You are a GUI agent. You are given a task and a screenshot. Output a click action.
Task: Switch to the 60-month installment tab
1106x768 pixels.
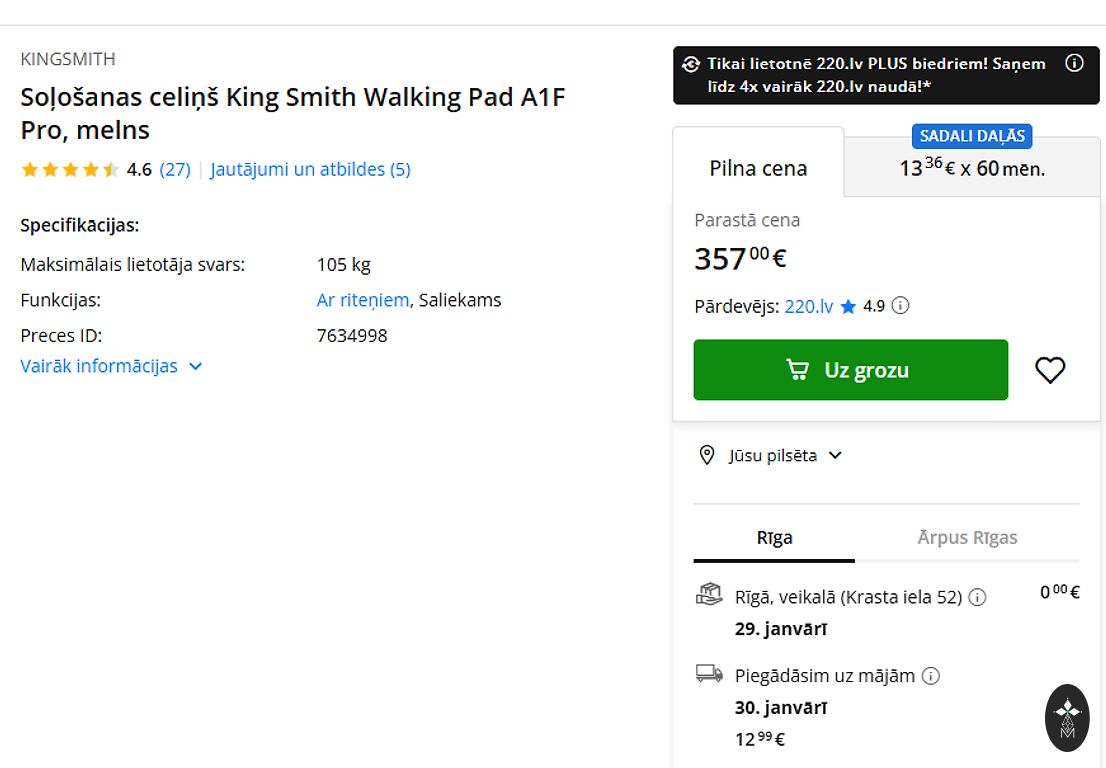click(971, 168)
